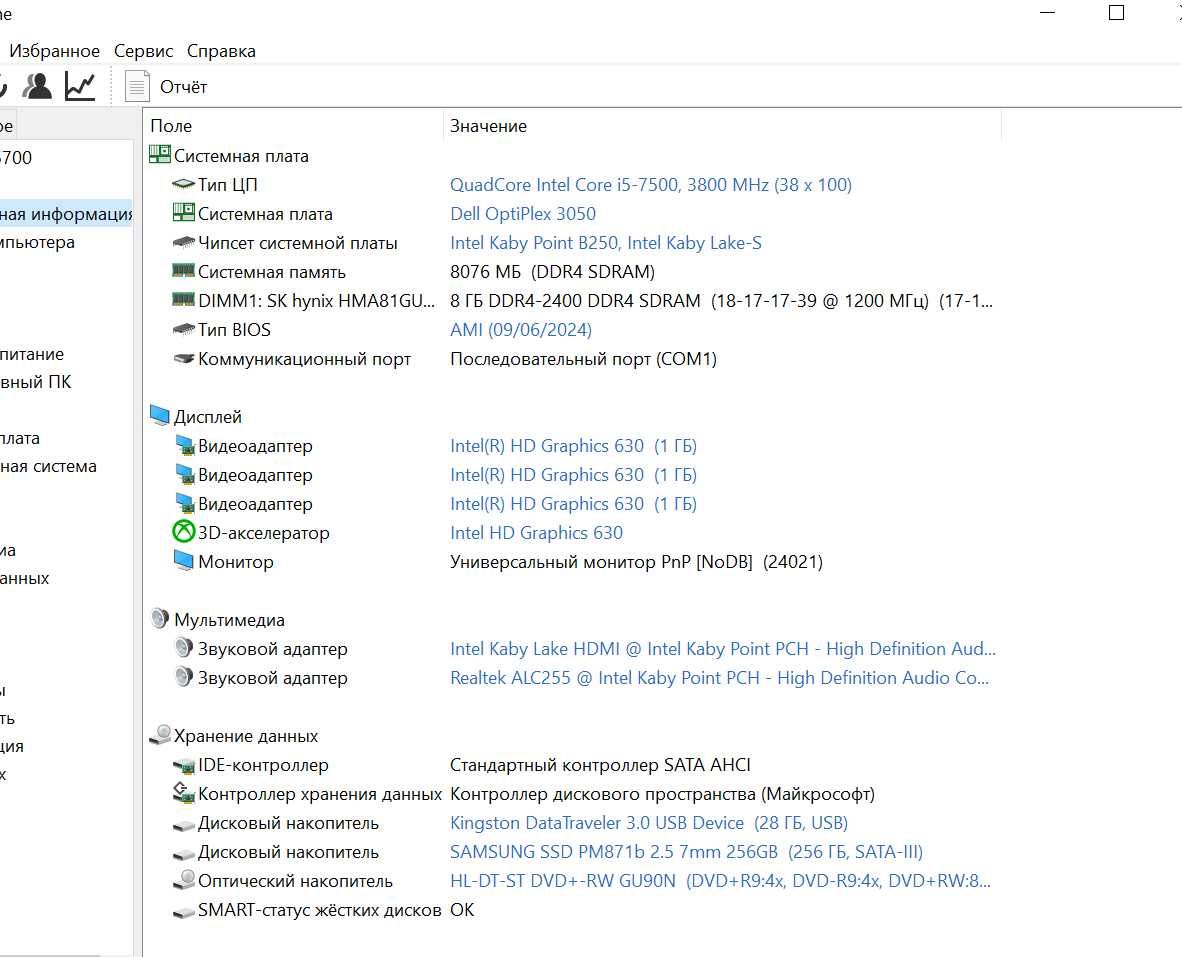This screenshot has height=957, width=1182.
Task: Select the SMART status OK value
Action: click(x=462, y=910)
